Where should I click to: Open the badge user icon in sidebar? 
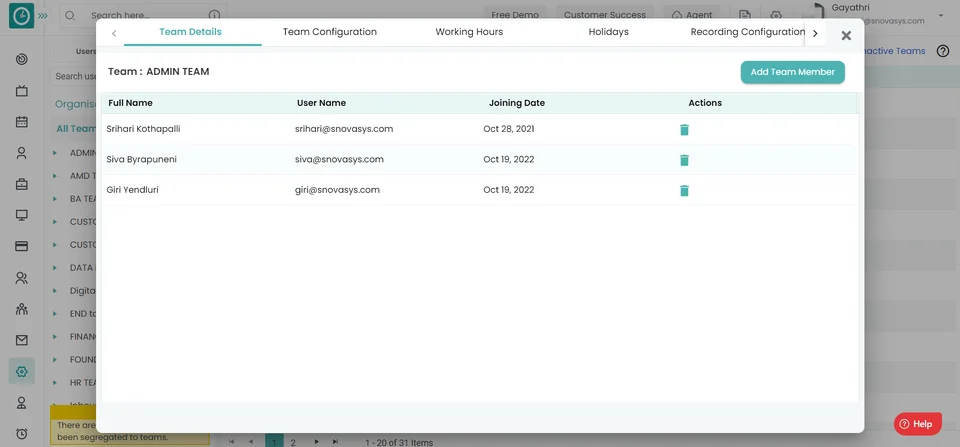click(x=21, y=403)
